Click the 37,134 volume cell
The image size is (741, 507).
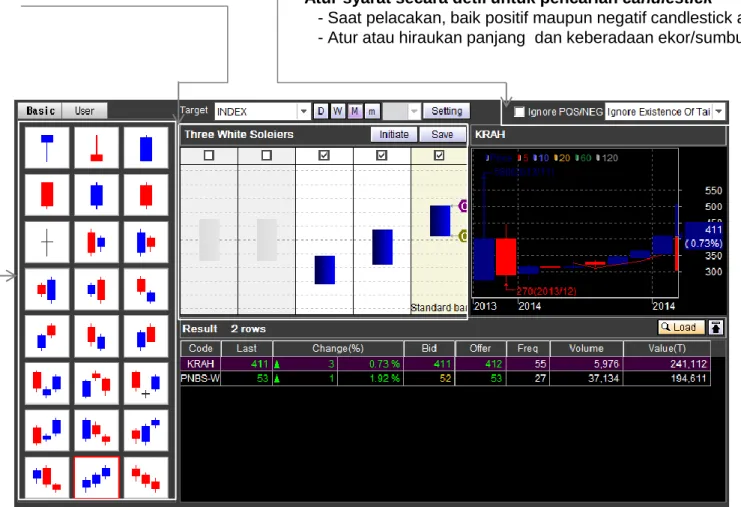tap(586, 378)
